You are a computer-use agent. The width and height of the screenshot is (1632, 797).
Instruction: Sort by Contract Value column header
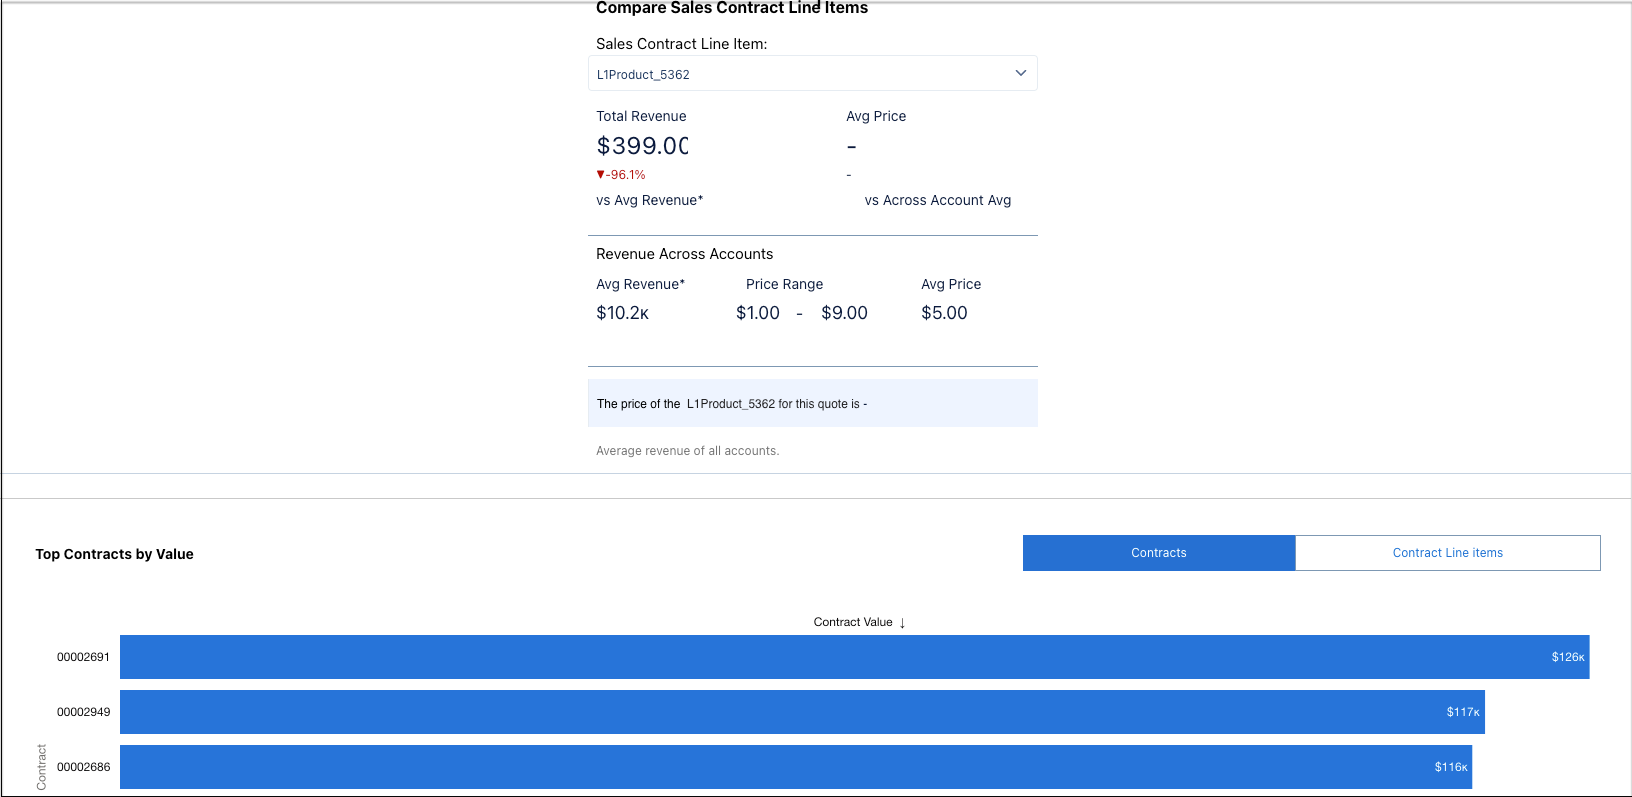click(859, 622)
